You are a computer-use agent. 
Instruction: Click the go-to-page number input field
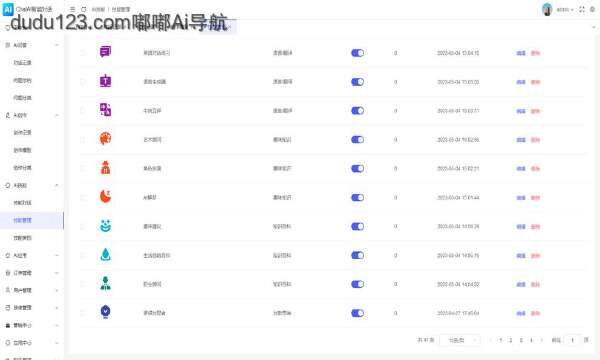pyautogui.click(x=572, y=340)
